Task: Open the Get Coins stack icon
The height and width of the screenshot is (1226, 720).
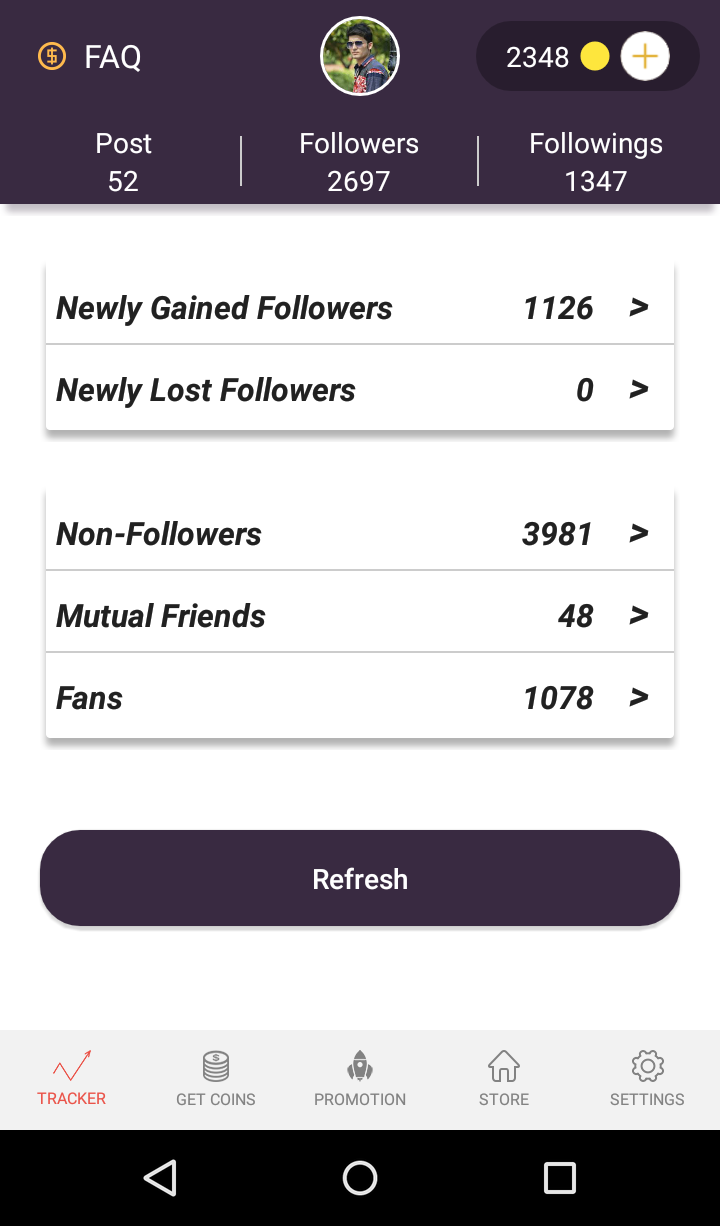Action: (216, 1066)
